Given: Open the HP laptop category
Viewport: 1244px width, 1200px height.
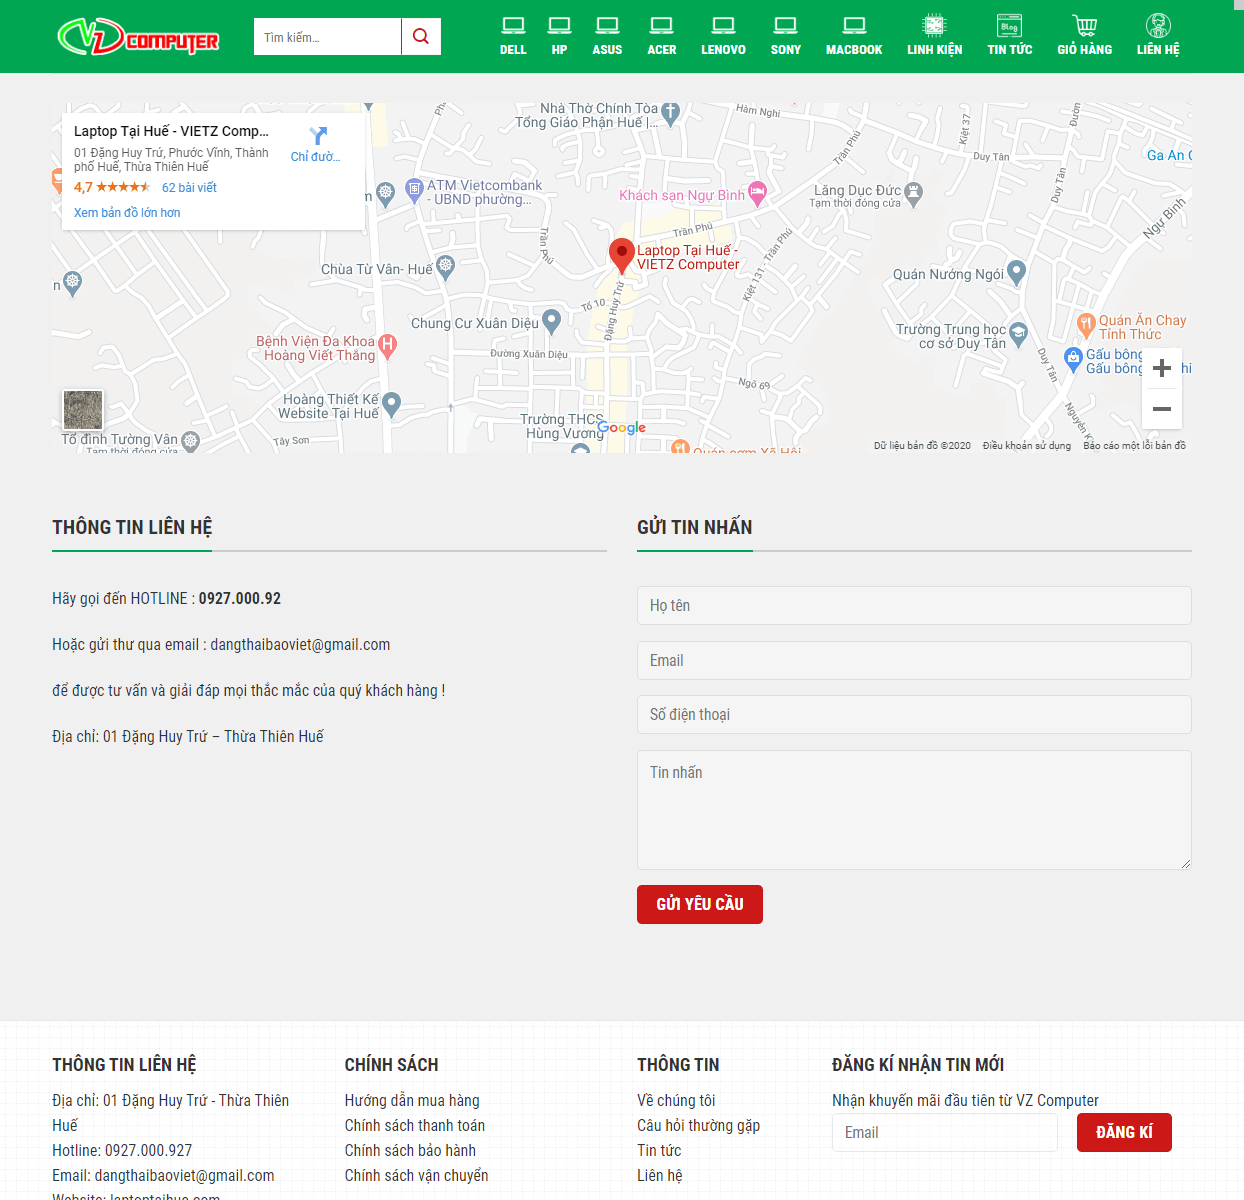Looking at the screenshot, I should pos(560,36).
